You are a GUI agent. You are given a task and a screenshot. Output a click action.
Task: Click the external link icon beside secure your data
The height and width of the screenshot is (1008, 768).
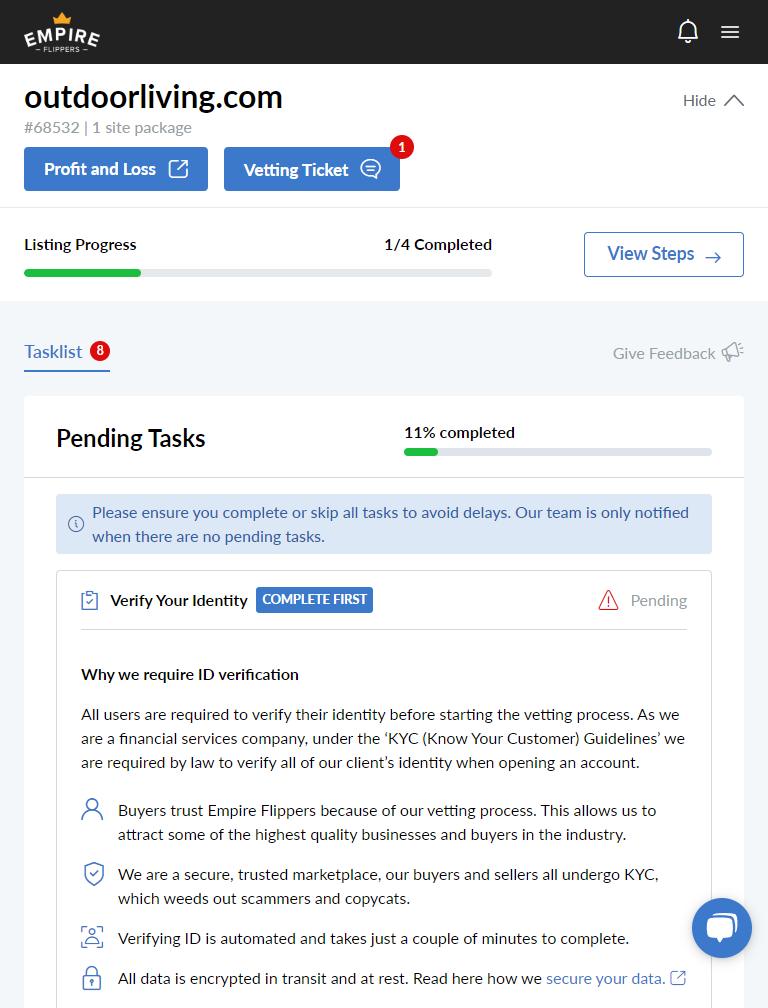click(x=678, y=978)
